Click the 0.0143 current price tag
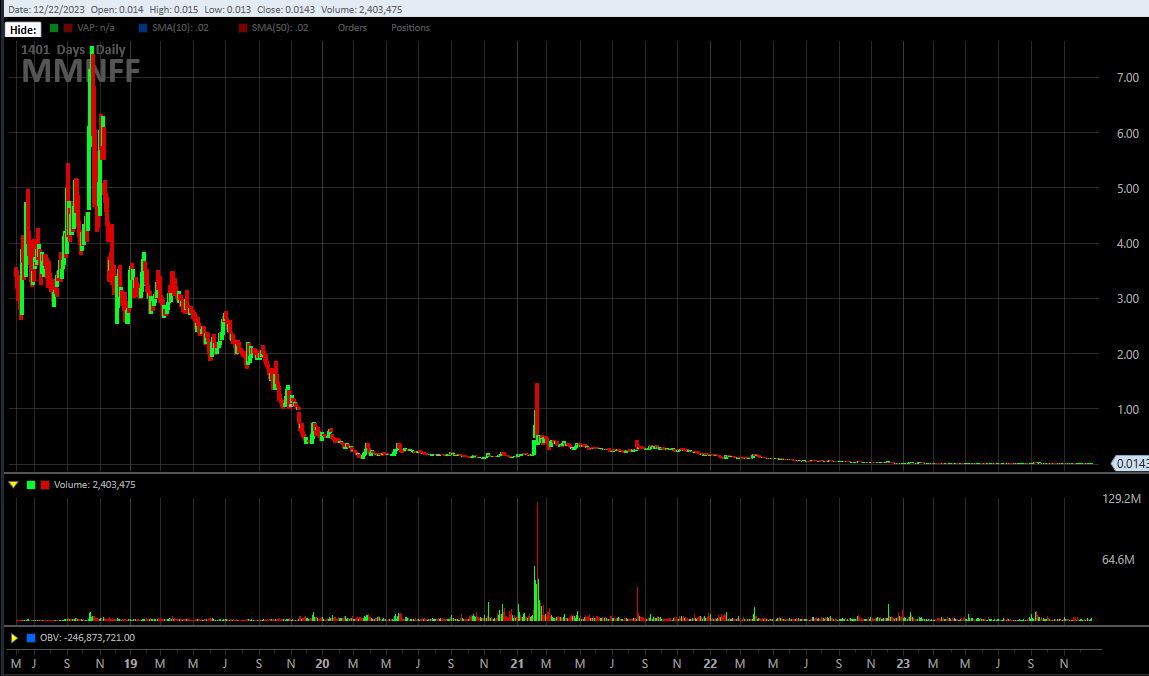Image resolution: width=1149 pixels, height=676 pixels. click(1130, 463)
